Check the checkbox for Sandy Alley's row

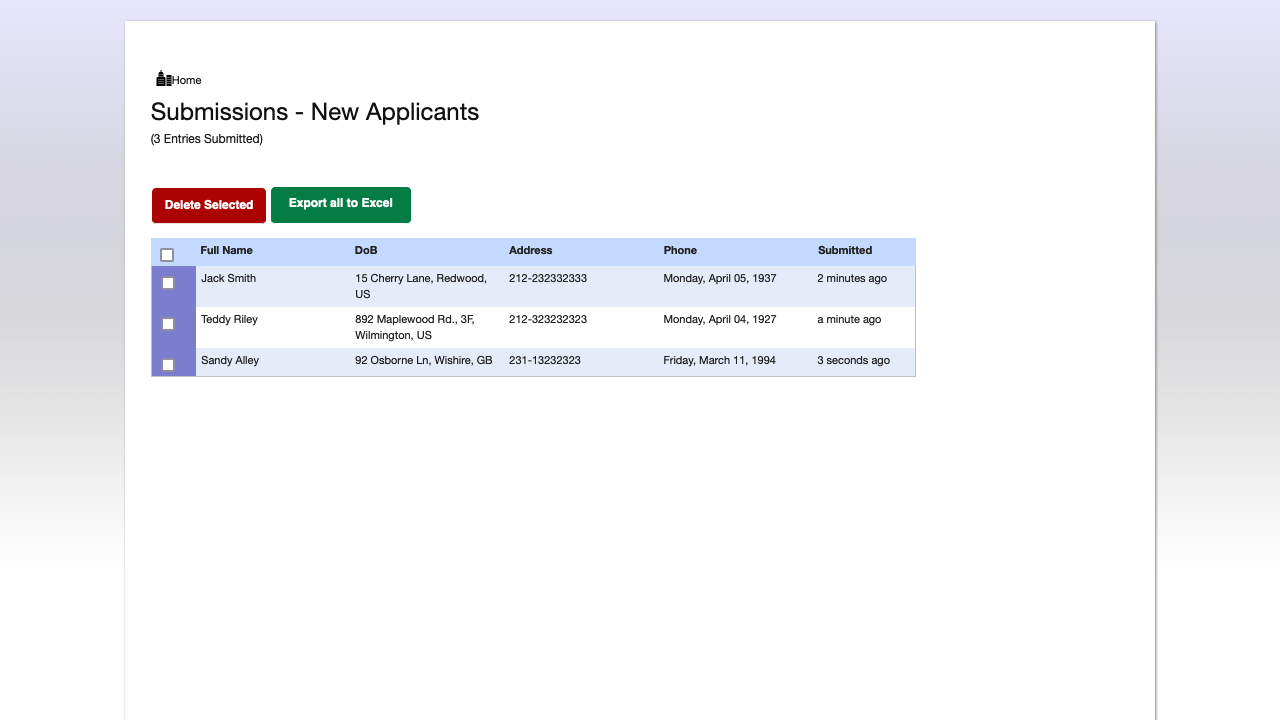click(167, 364)
